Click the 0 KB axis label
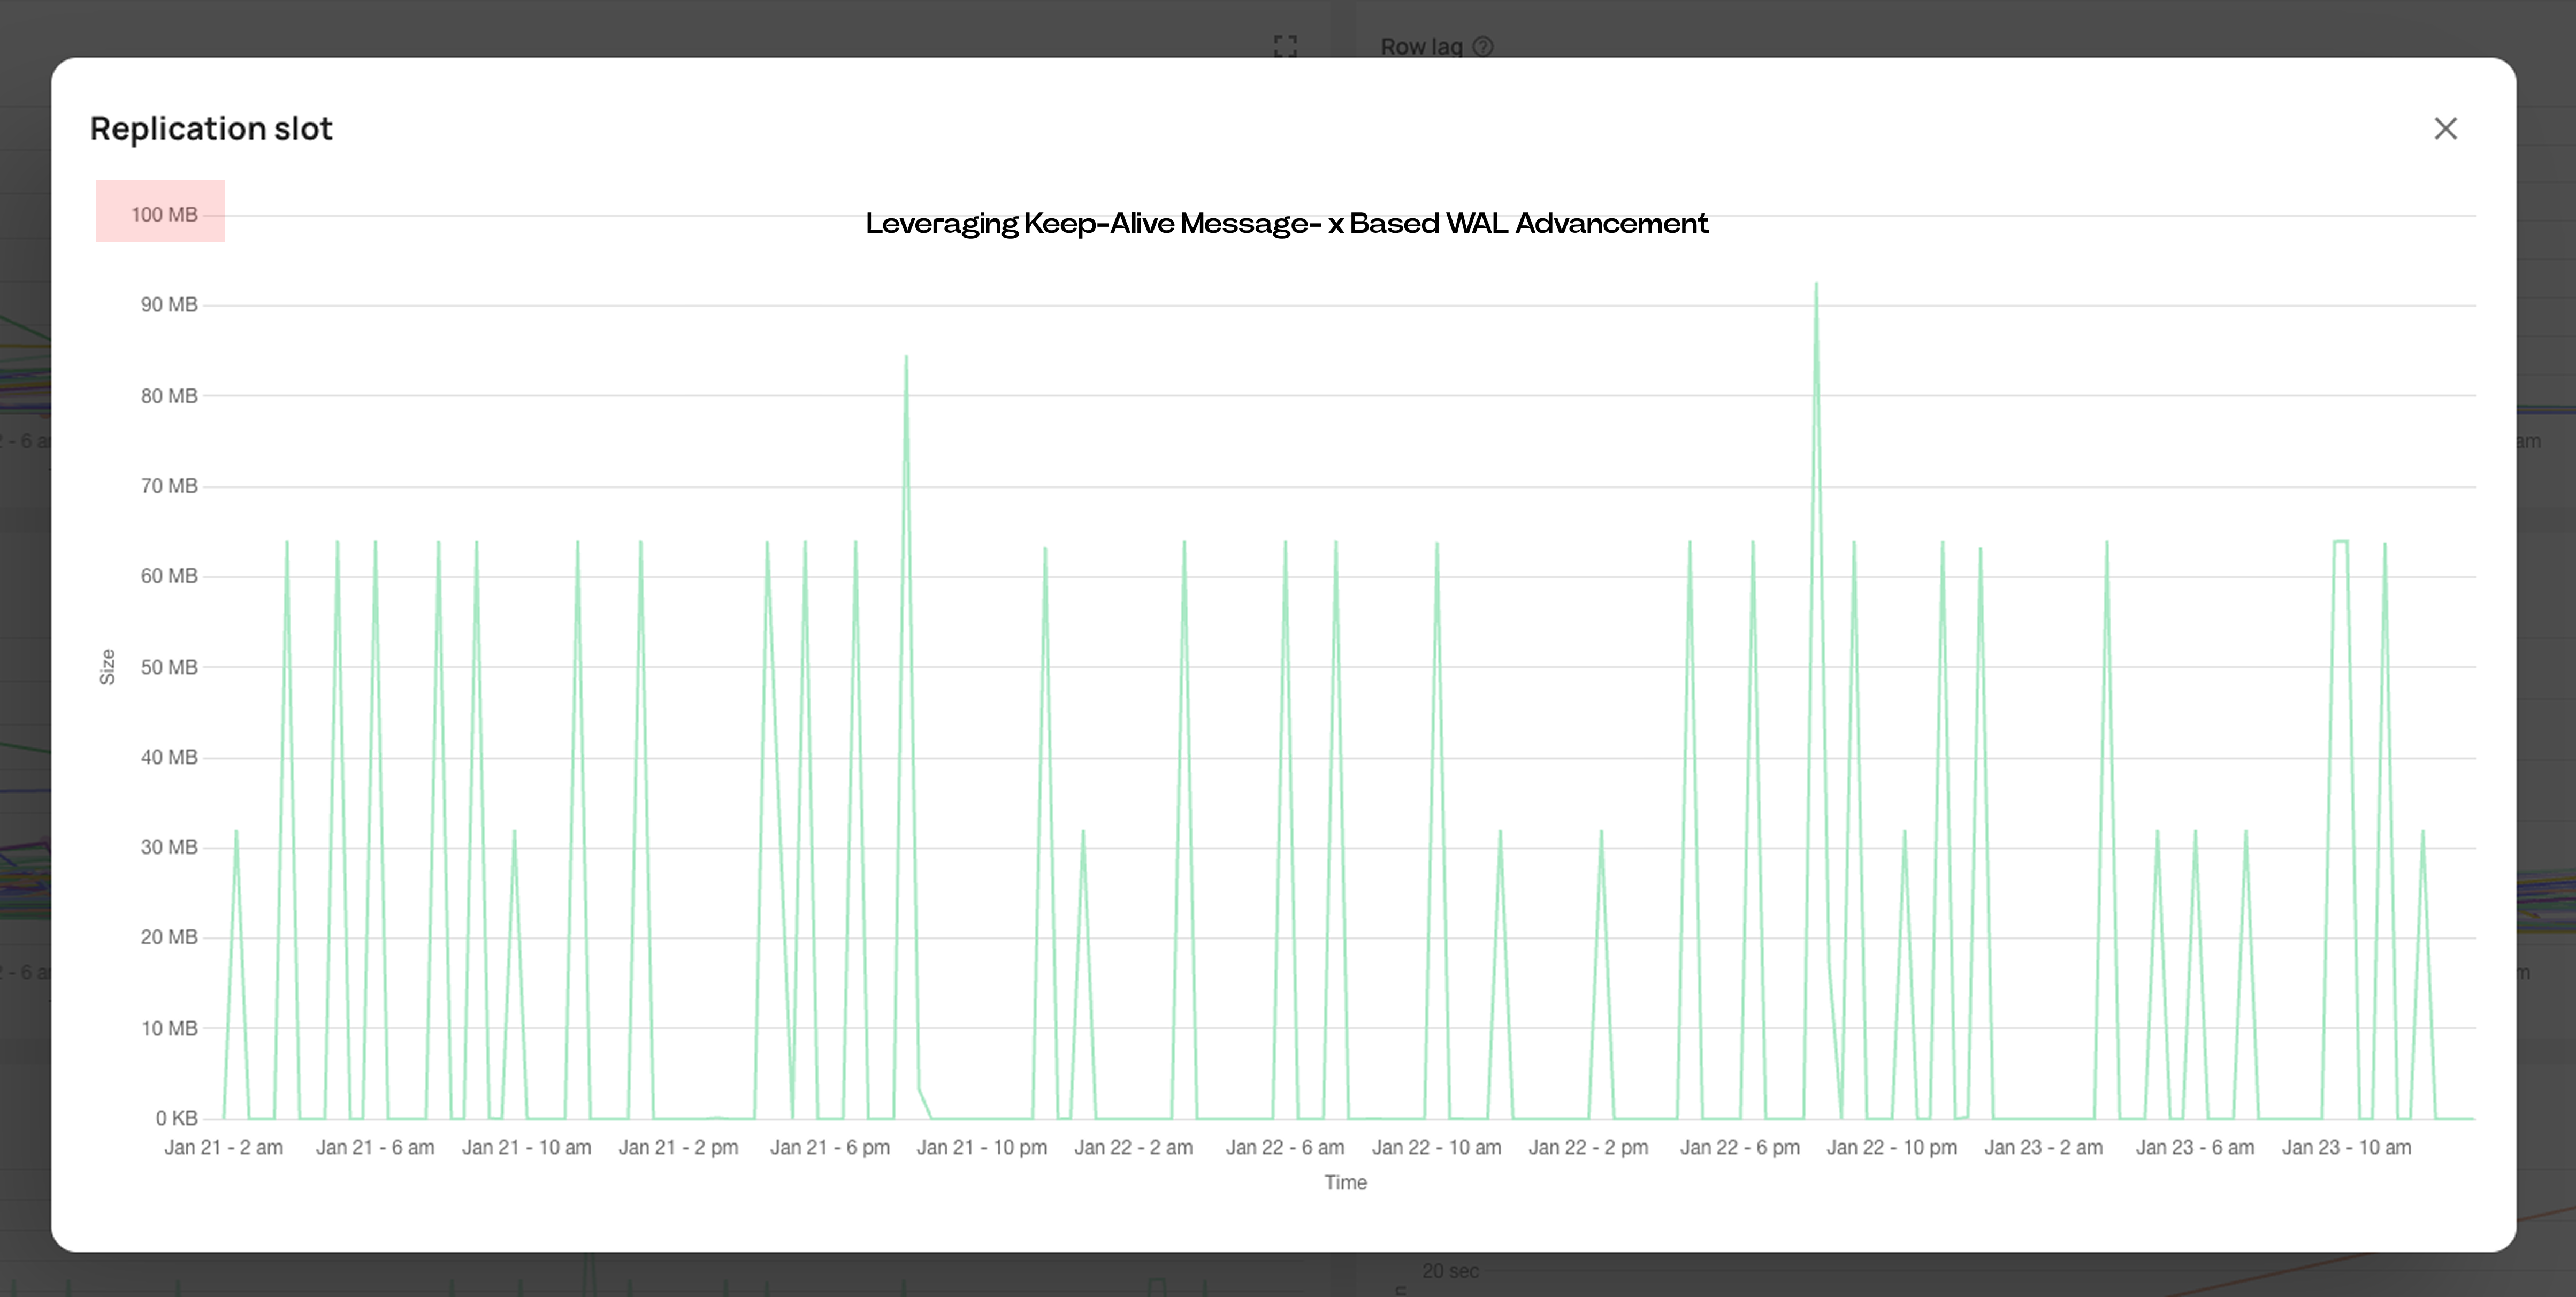 click(x=176, y=1118)
